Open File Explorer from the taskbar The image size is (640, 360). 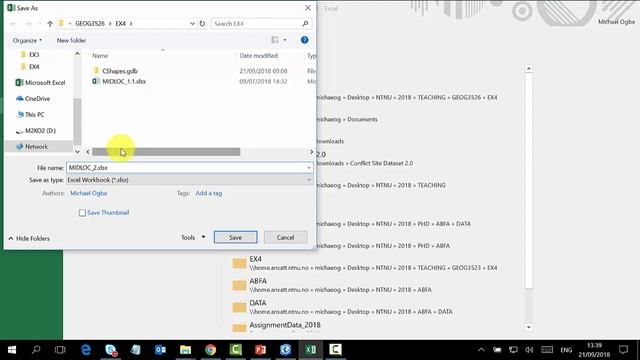185,350
